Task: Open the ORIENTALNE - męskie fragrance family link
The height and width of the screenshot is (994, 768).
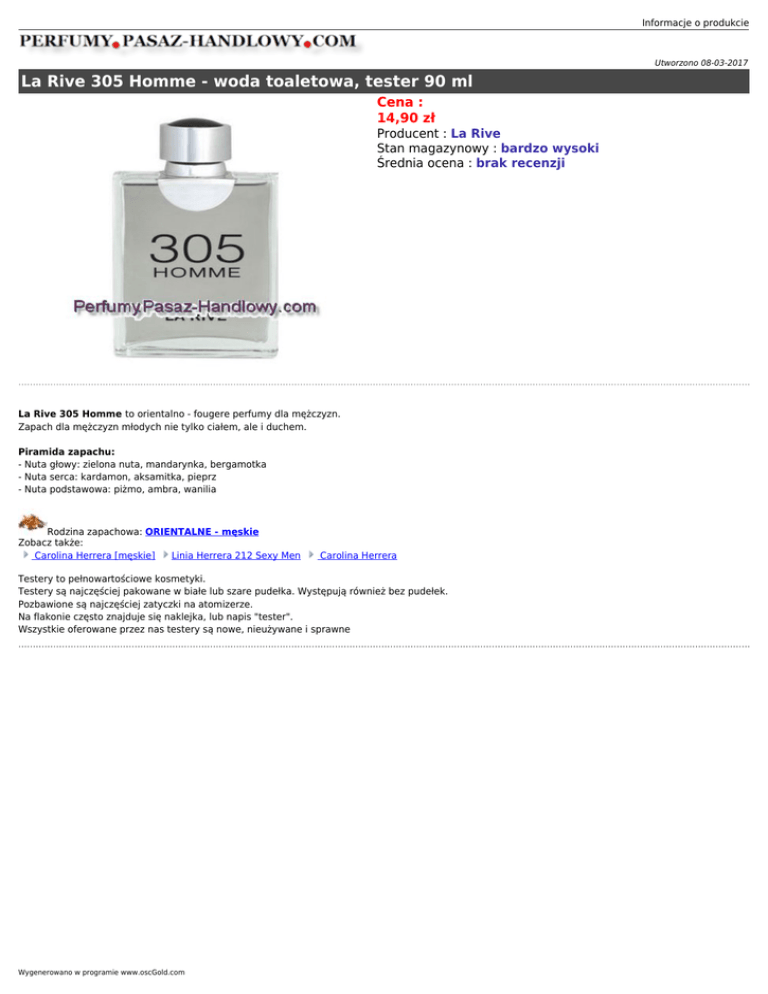Action: tap(202, 532)
